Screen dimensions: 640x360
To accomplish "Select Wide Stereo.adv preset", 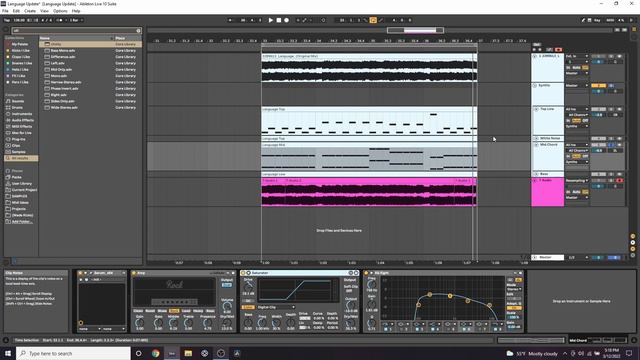I will point(64,107).
